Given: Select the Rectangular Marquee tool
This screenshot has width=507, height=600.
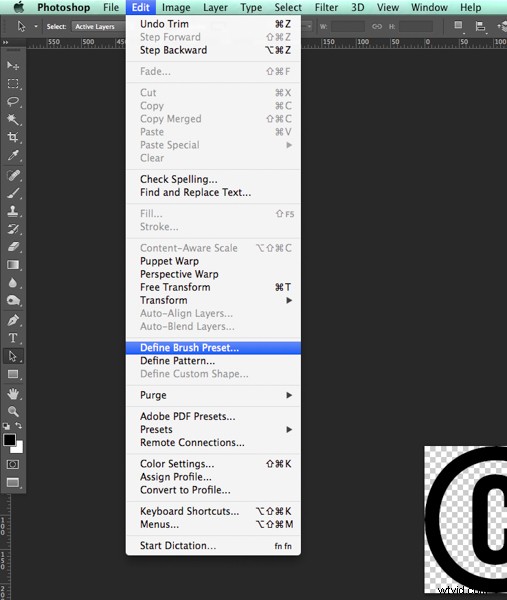Looking at the screenshot, I should pyautogui.click(x=13, y=84).
